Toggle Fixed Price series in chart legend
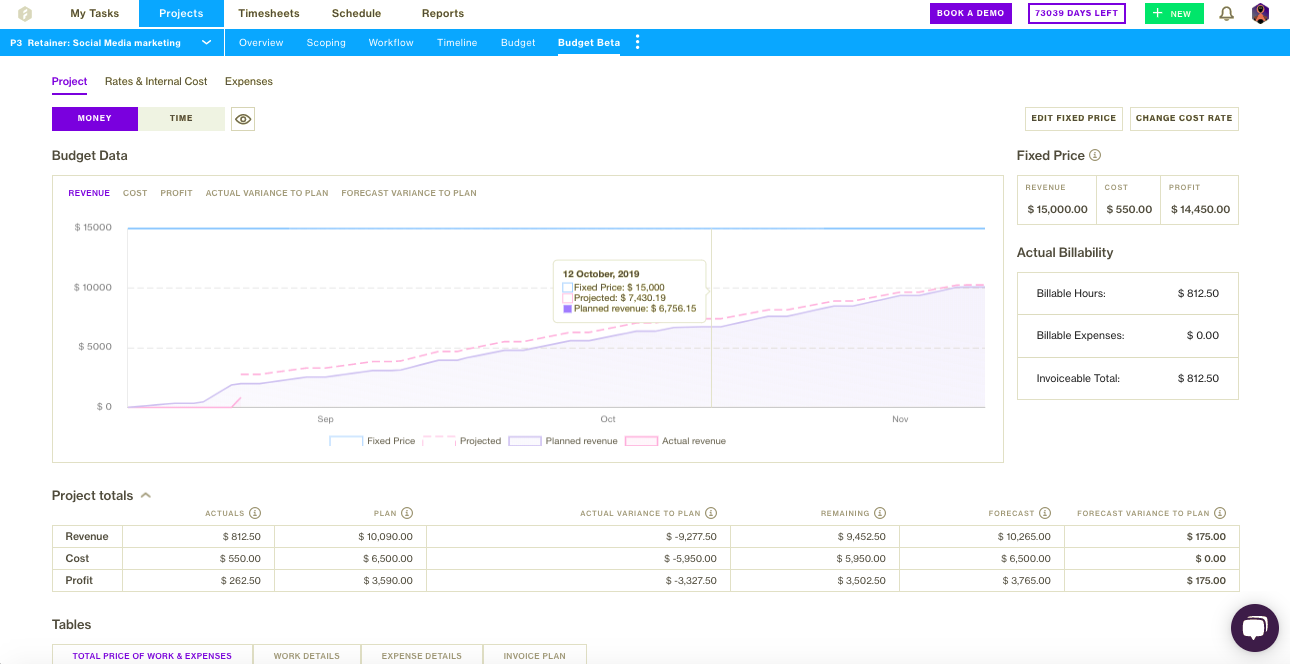This screenshot has width=1290, height=664. (x=373, y=441)
